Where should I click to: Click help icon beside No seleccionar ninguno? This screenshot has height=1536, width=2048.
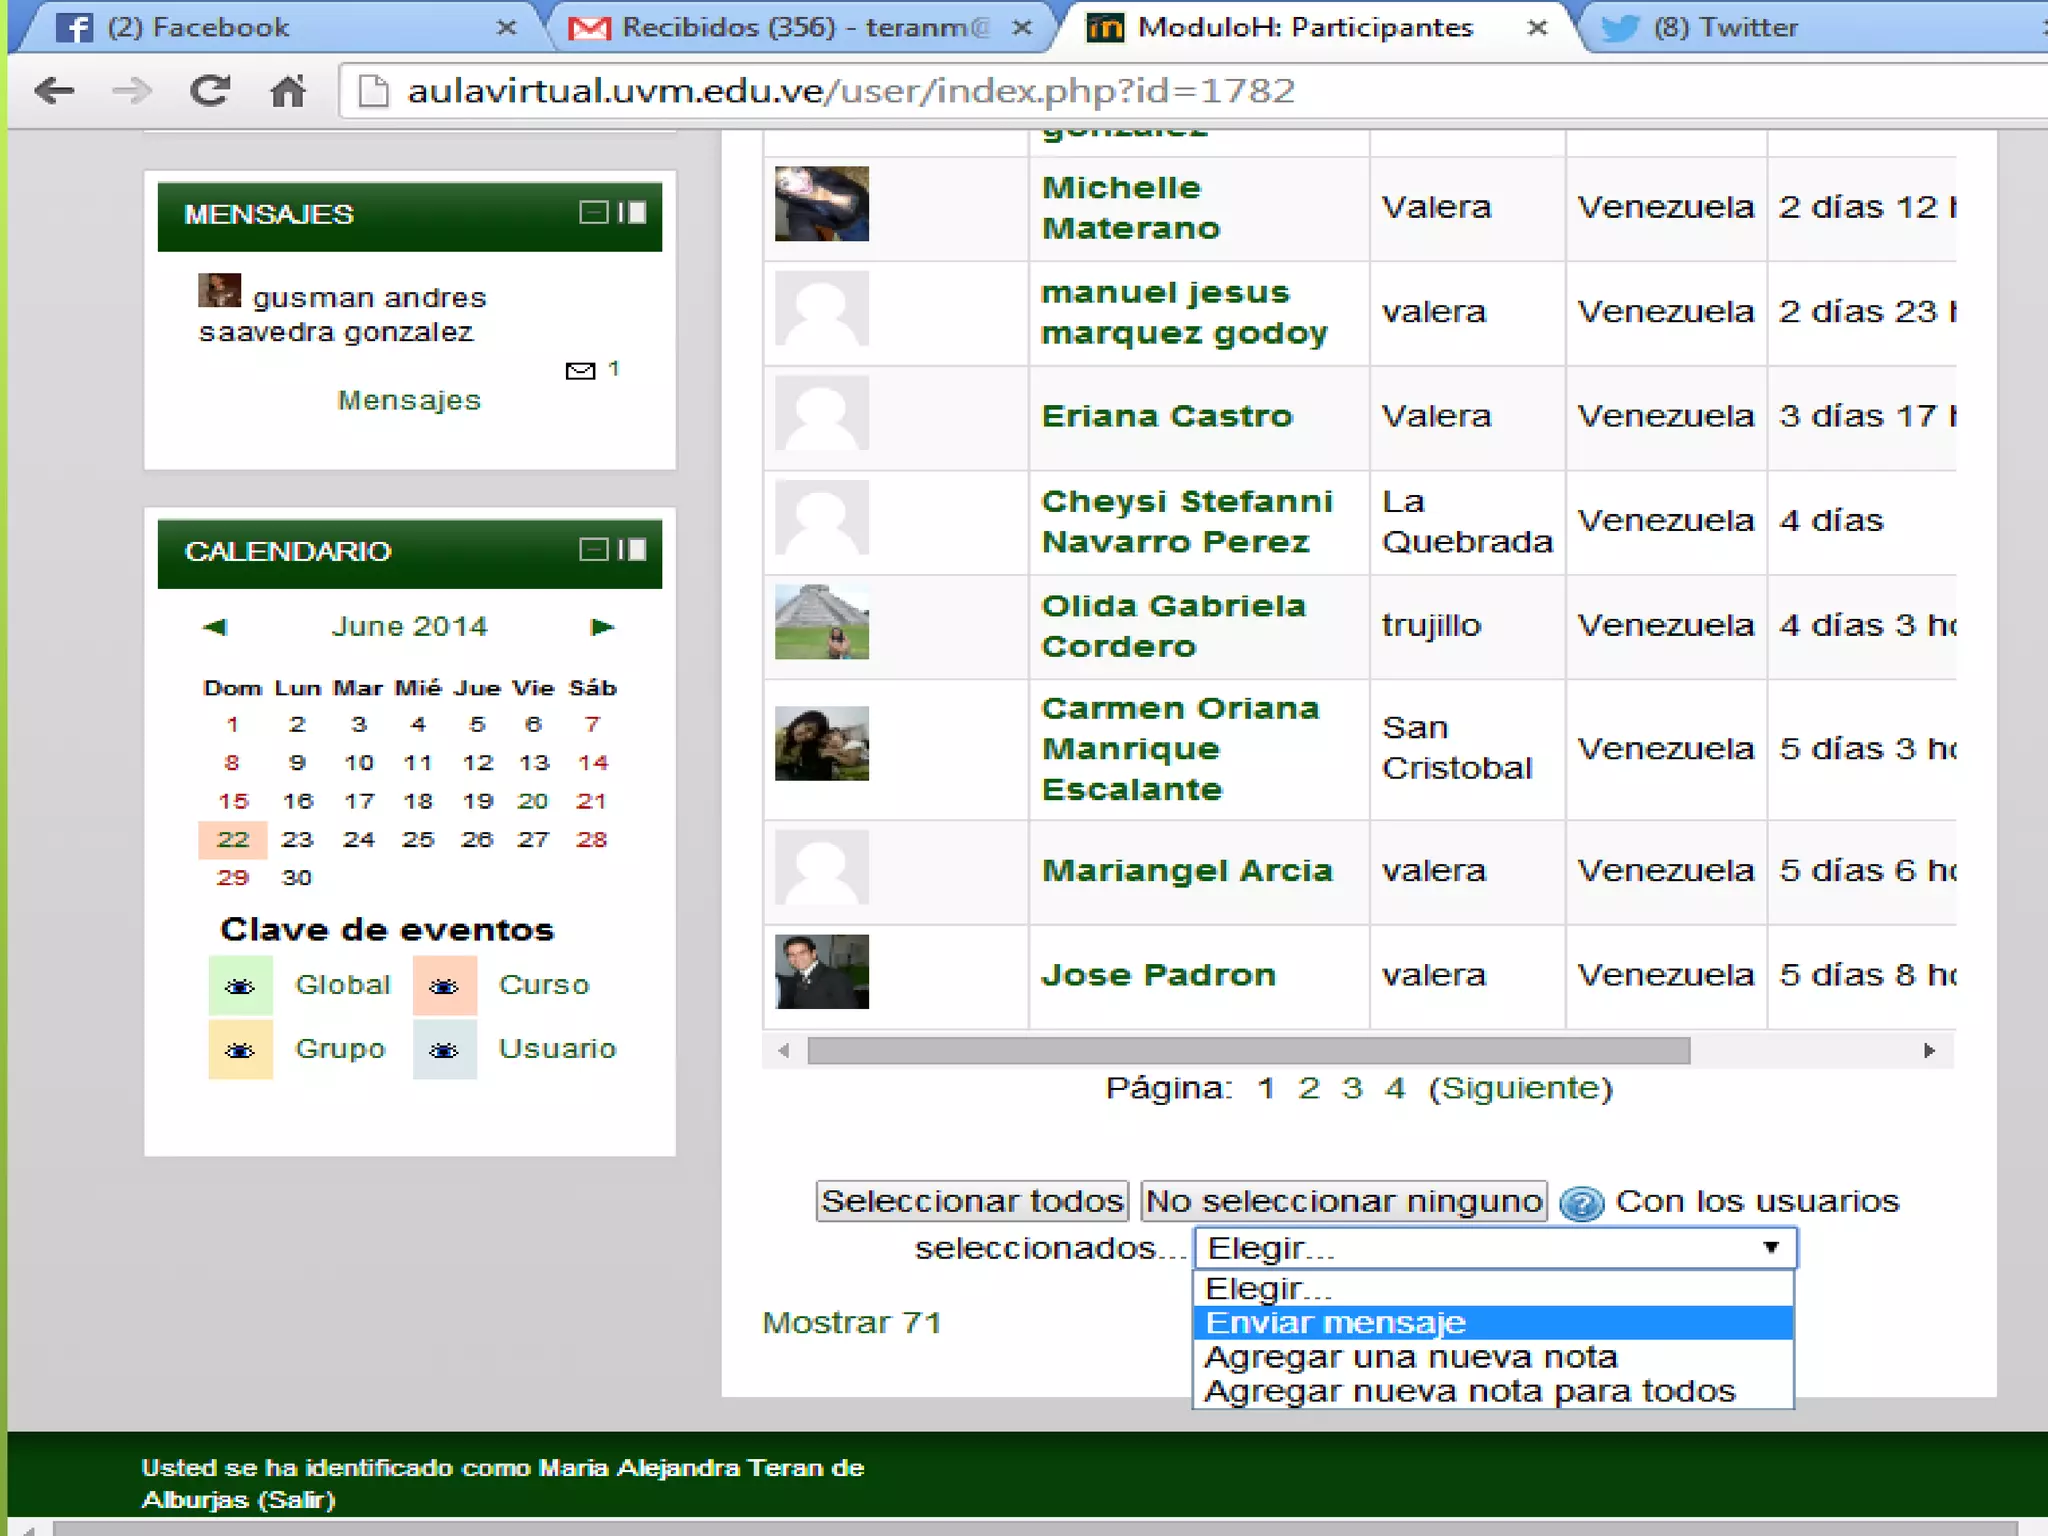click(1582, 1203)
